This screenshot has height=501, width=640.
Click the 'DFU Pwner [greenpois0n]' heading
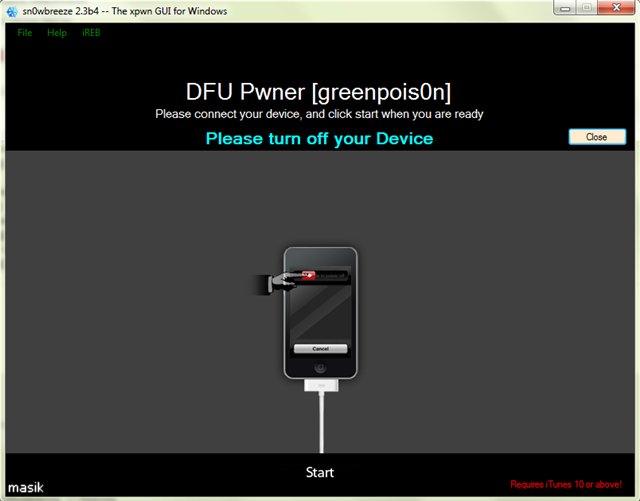pos(318,91)
